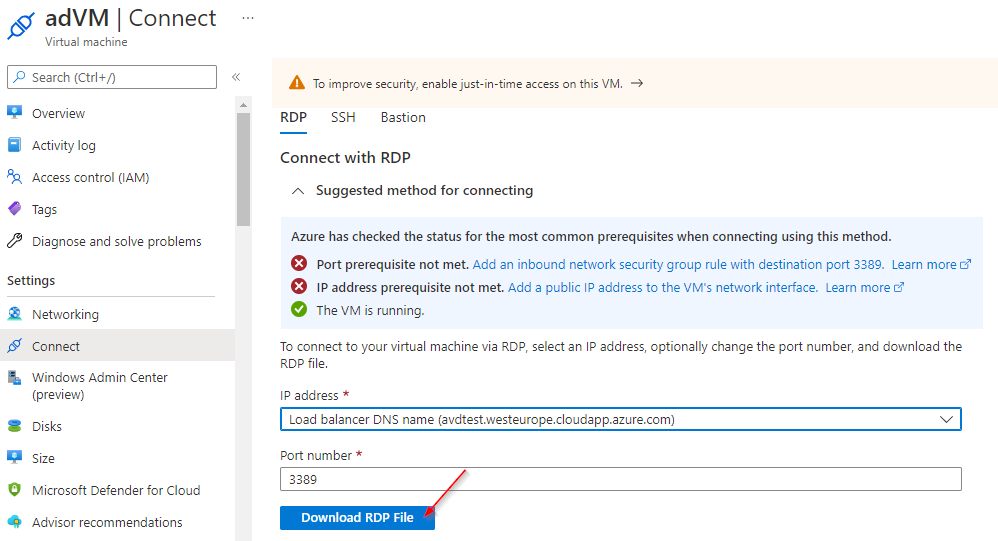The width and height of the screenshot is (998, 541).
Task: Open the IP address dropdown
Action: click(621, 419)
